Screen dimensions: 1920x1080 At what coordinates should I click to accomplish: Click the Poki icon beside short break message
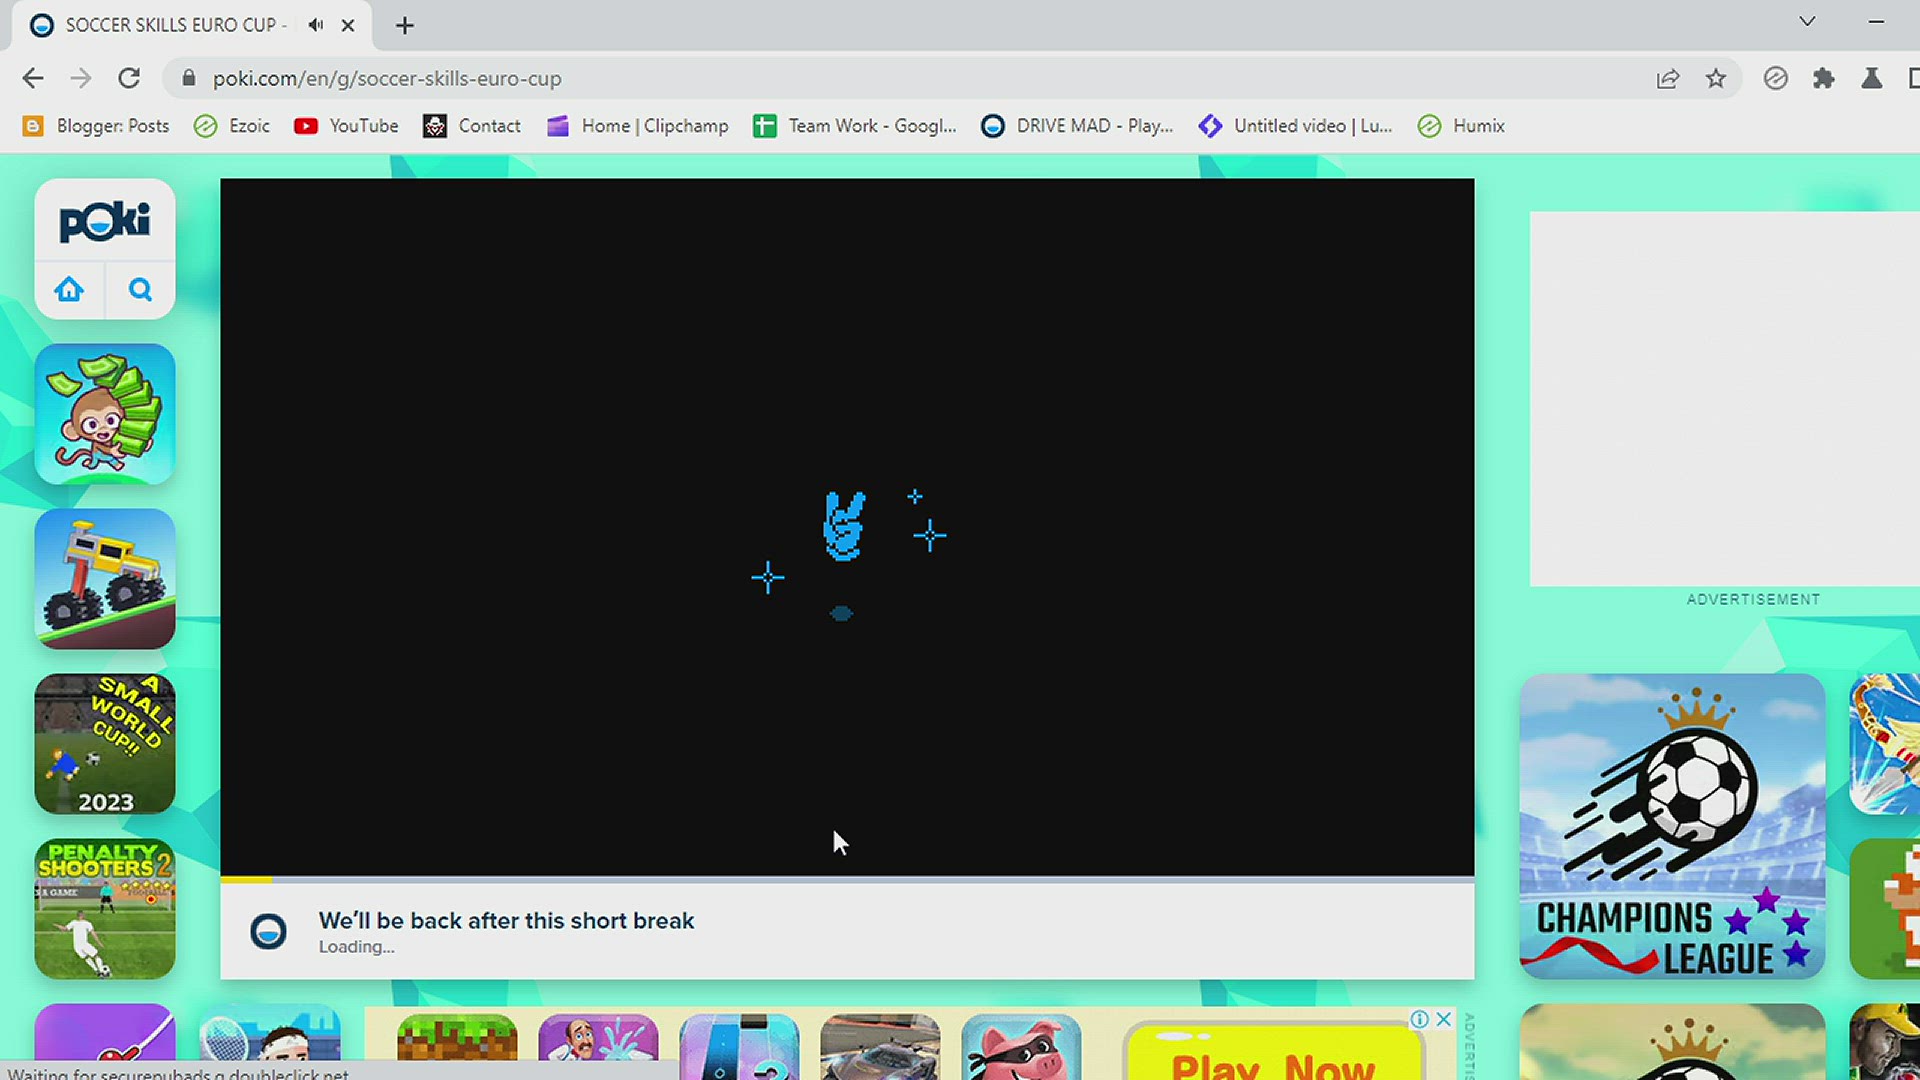pos(268,931)
